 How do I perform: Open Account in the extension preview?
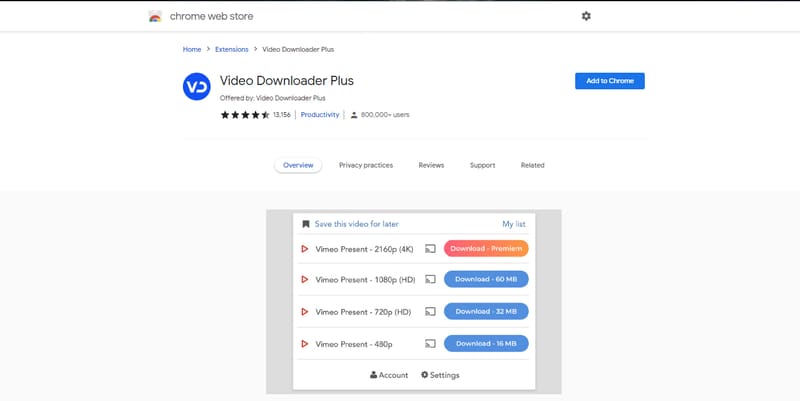coord(389,375)
